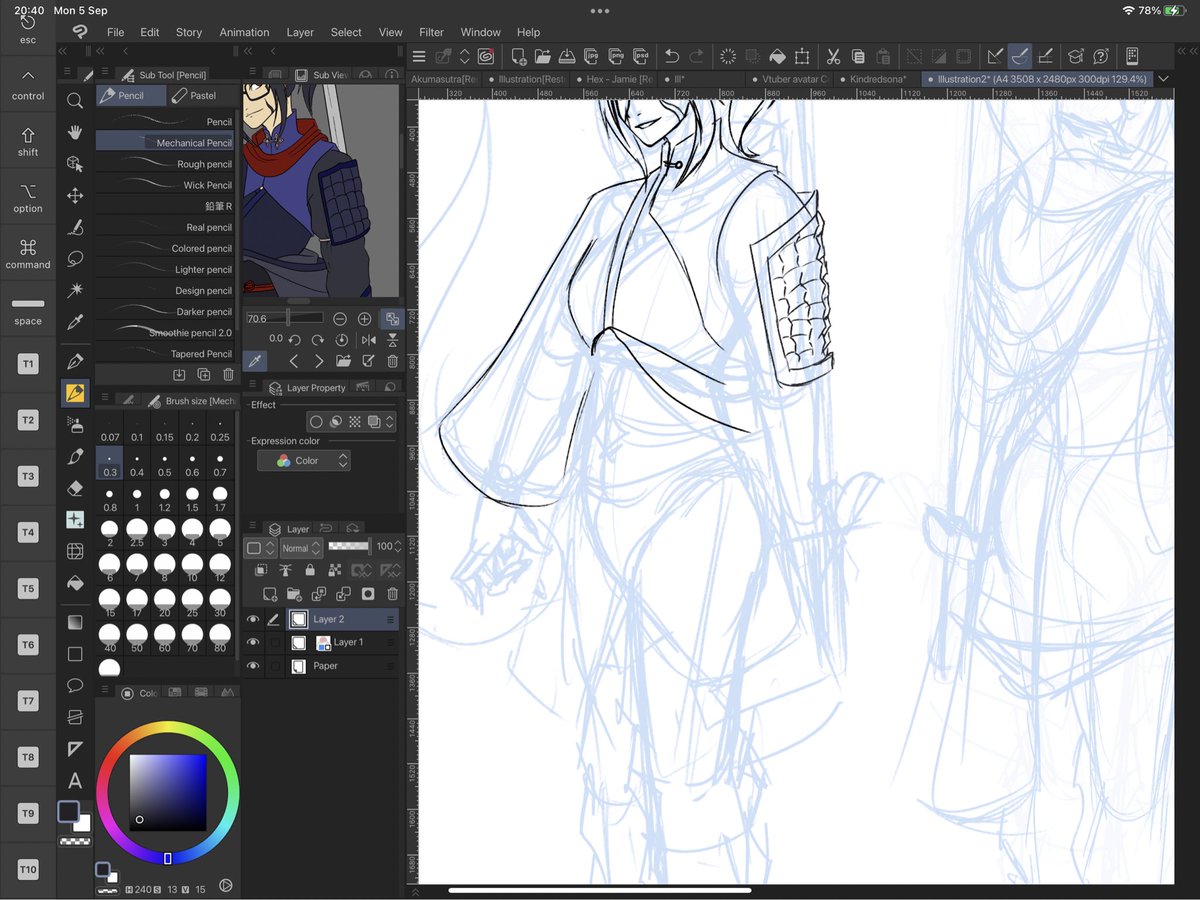Toggle Set as reference layer lighthouse icon

286,570
